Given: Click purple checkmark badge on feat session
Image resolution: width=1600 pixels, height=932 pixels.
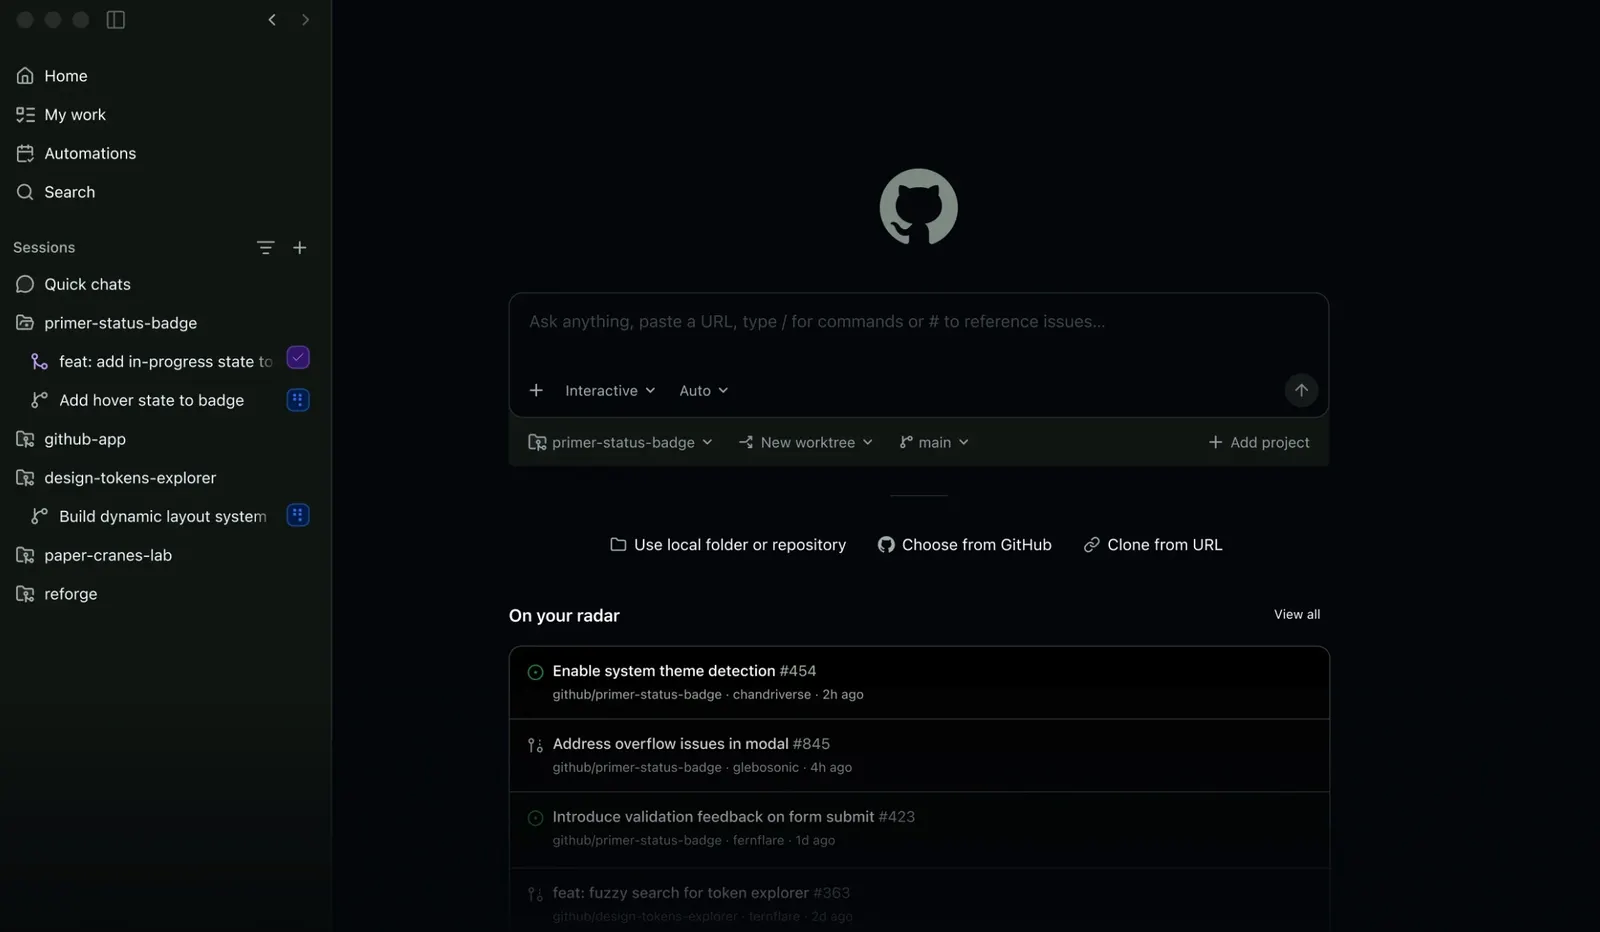Looking at the screenshot, I should point(298,358).
